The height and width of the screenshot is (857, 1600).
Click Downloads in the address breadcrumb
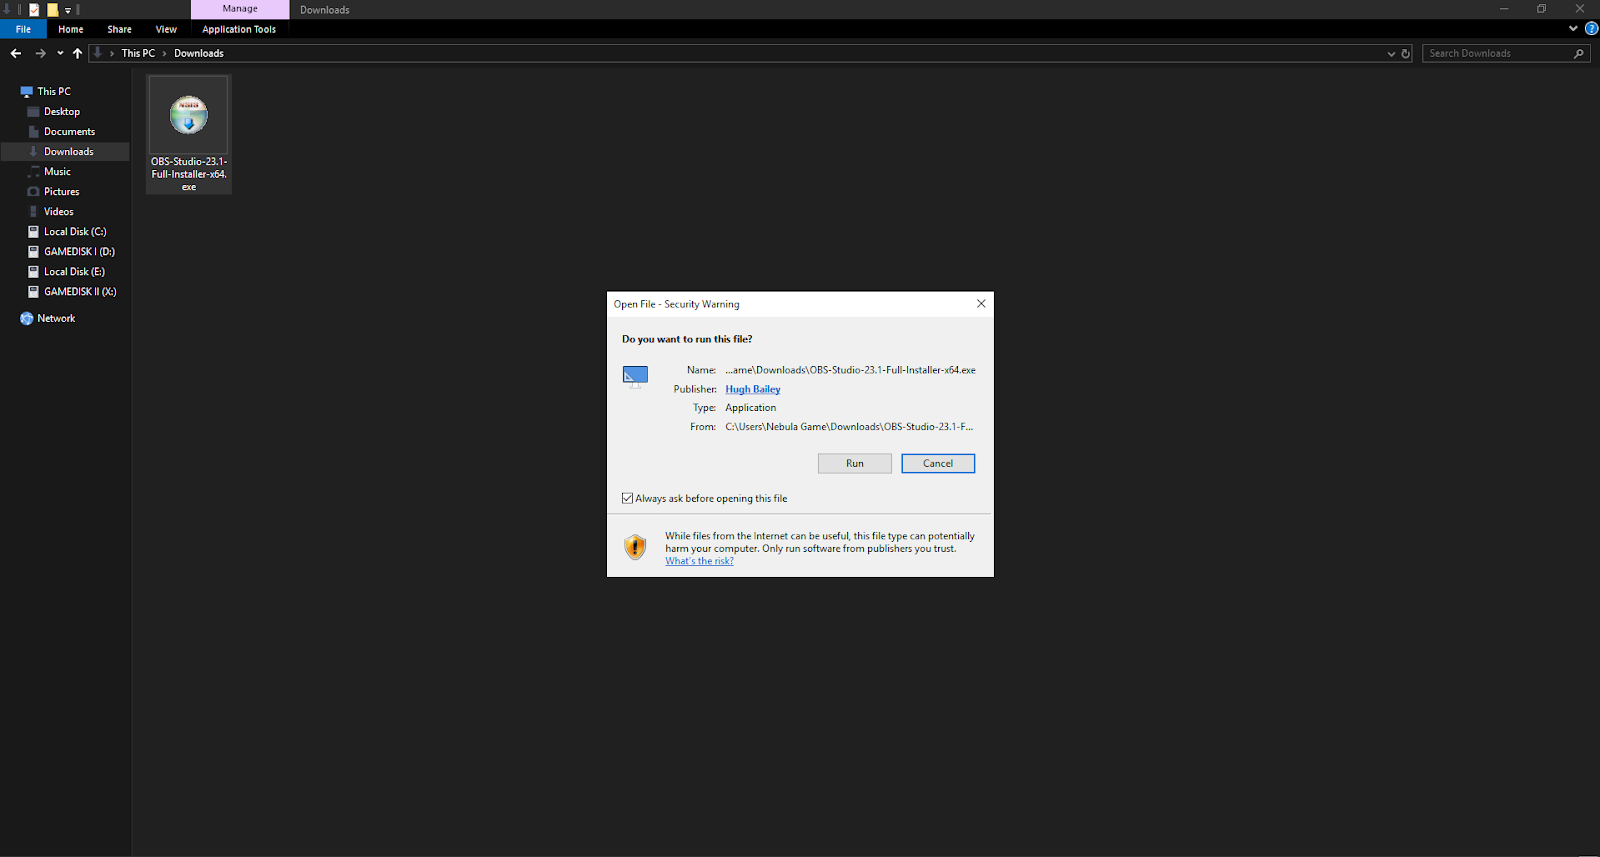(x=199, y=54)
